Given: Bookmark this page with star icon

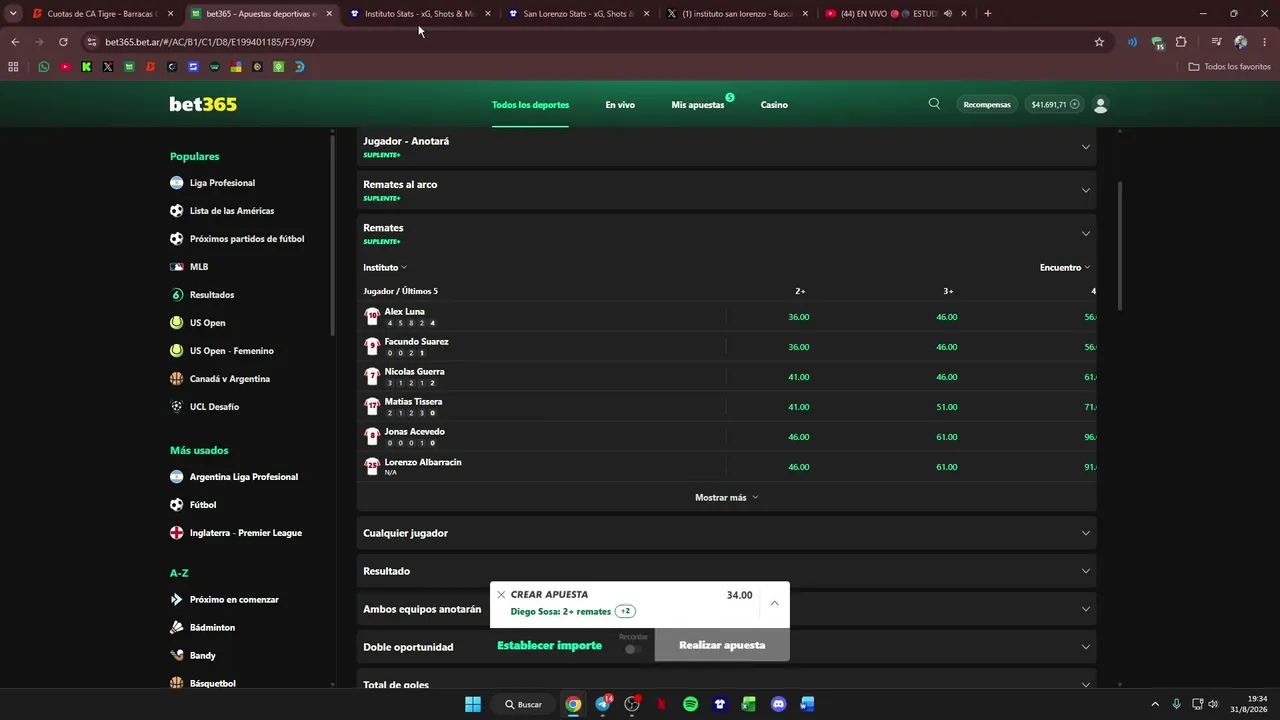Looking at the screenshot, I should [x=1099, y=42].
